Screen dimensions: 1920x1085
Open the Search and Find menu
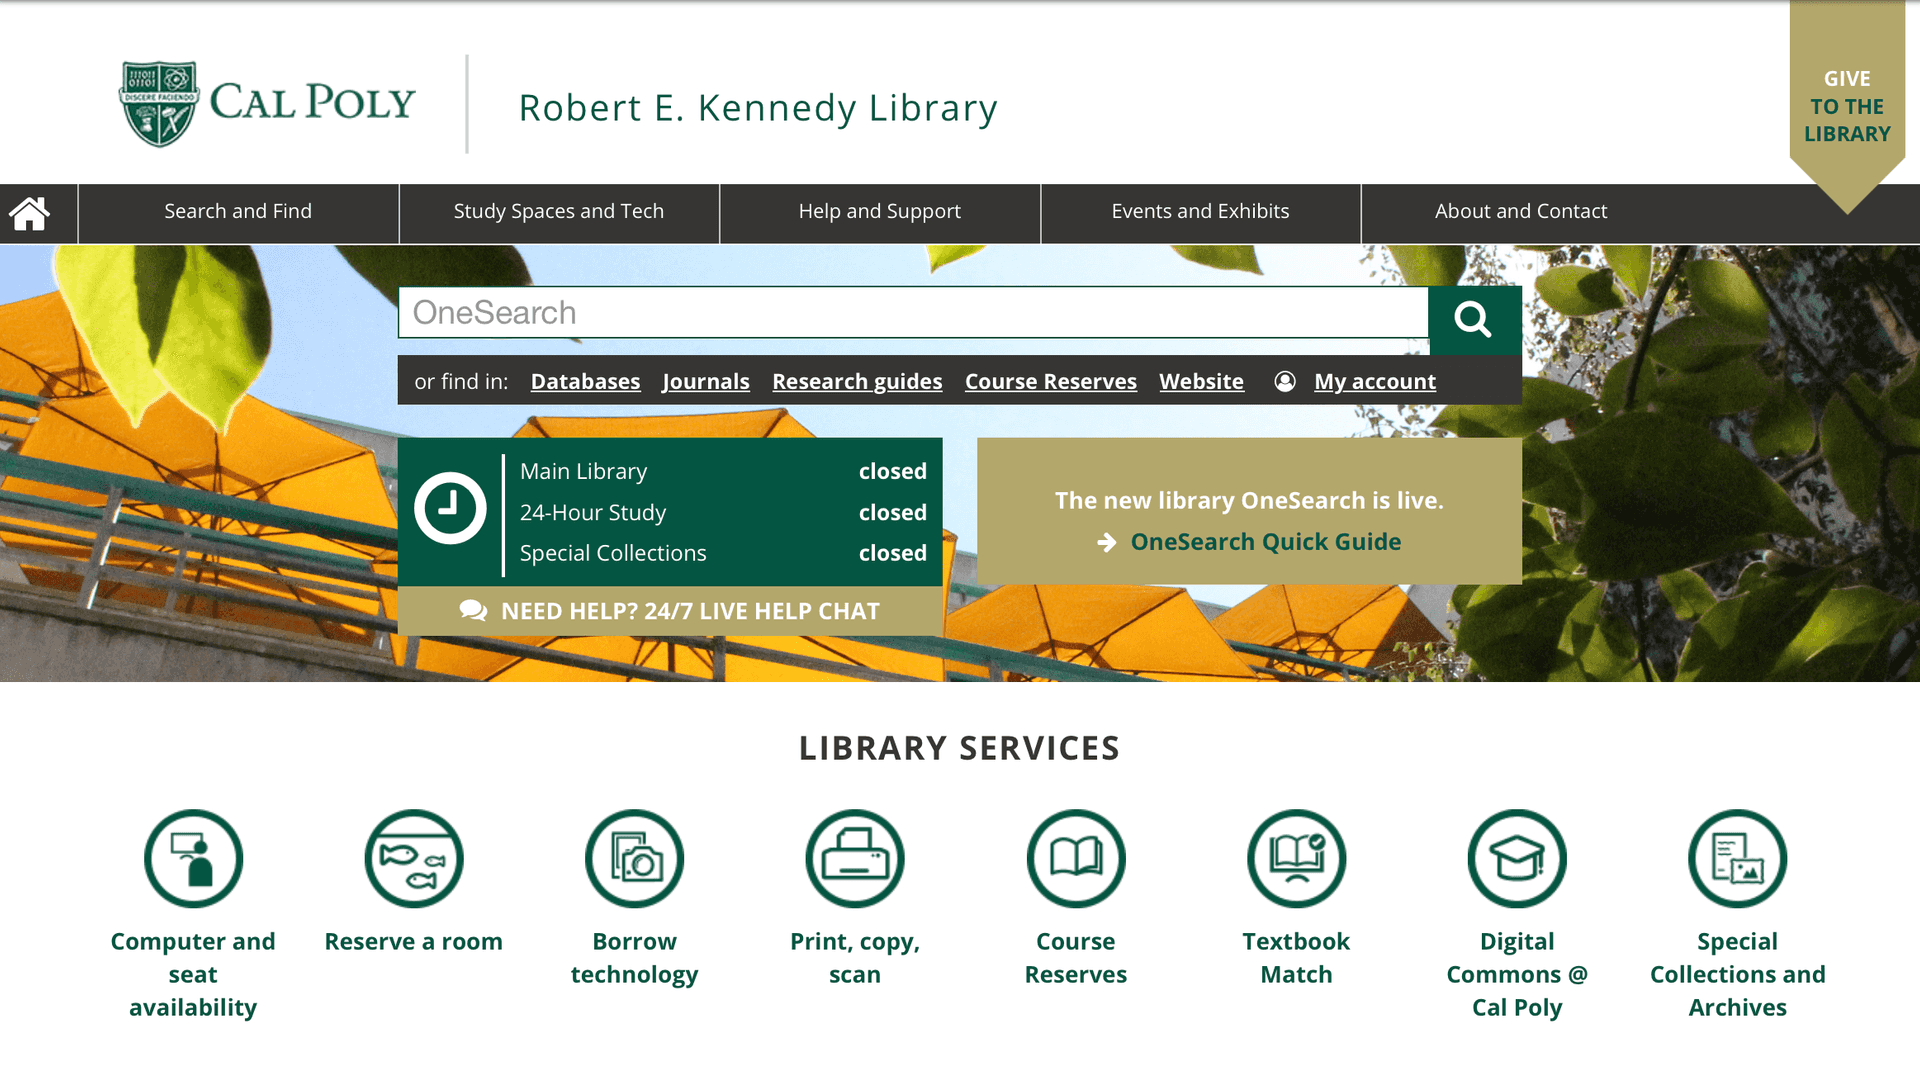(x=238, y=212)
